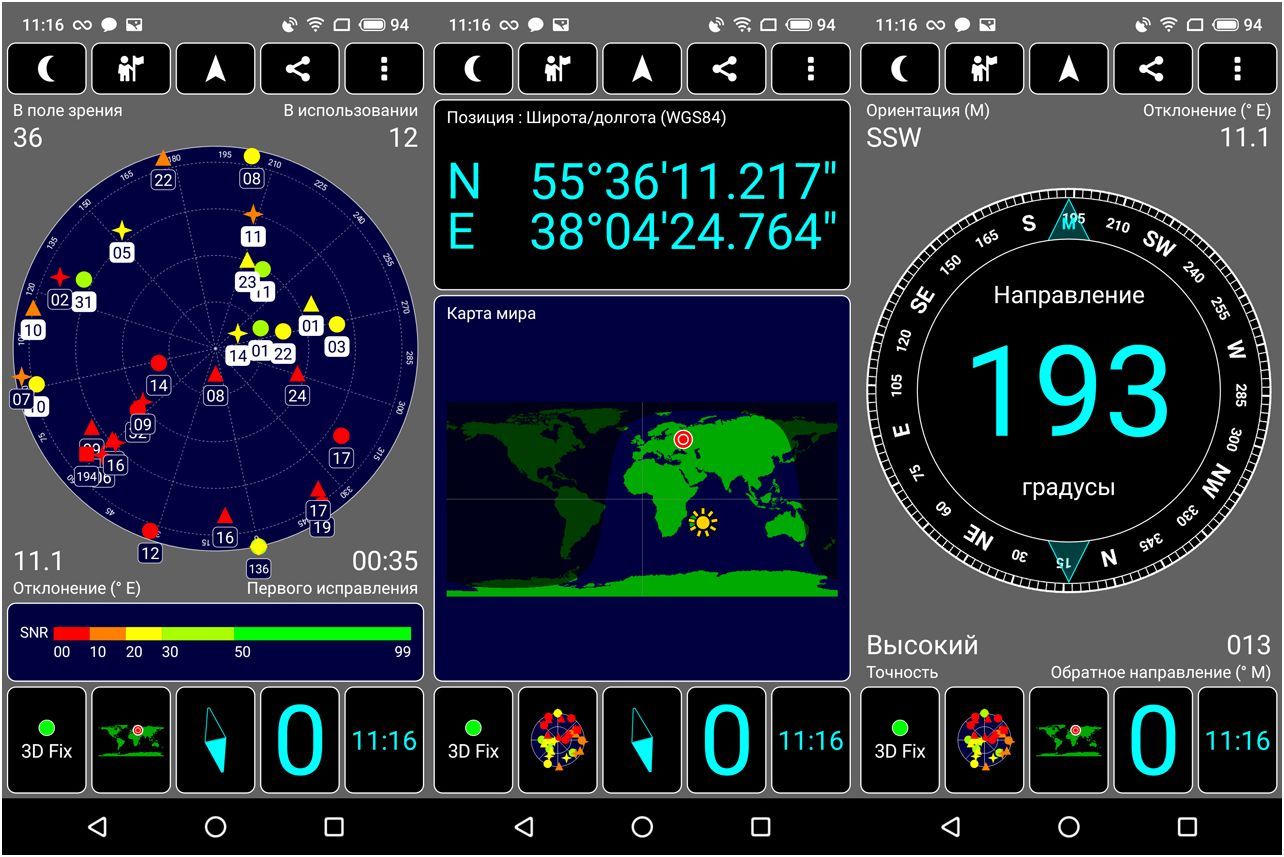Open three-dot overflow menu on right compass screen
The width and height of the screenshot is (1284, 857).
(x=1237, y=69)
